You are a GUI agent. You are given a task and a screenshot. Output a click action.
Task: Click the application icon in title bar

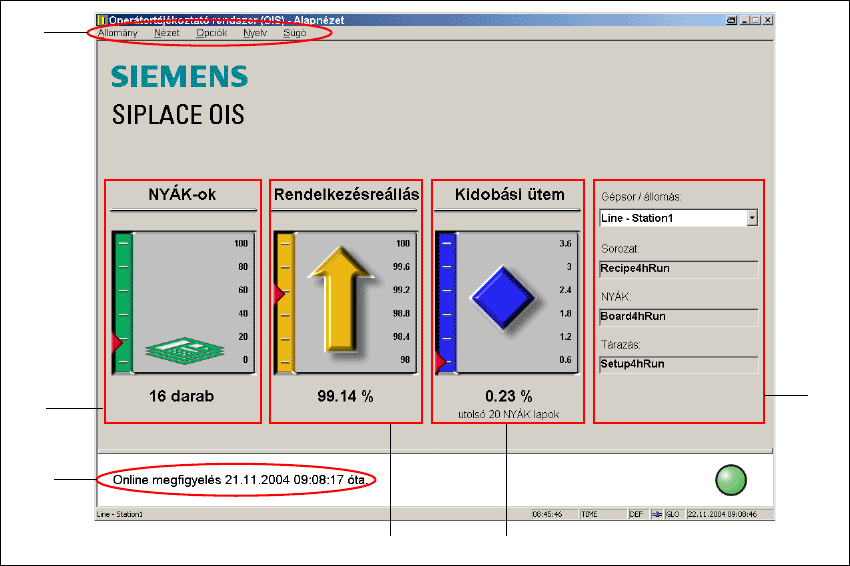102,20
